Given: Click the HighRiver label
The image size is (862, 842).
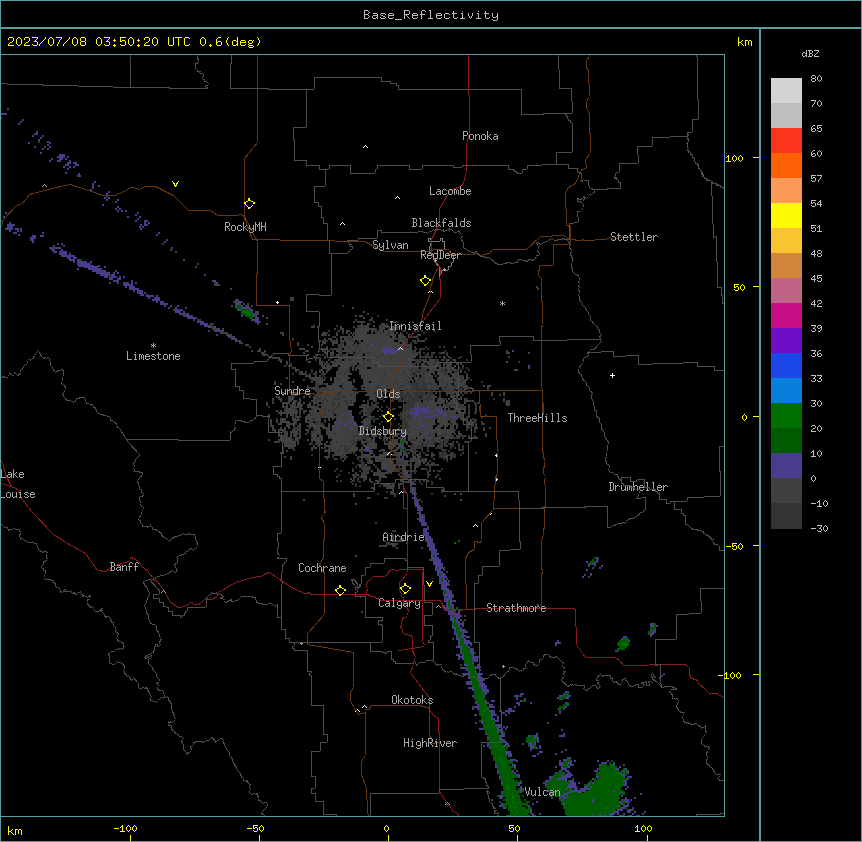Looking at the screenshot, I should 430,743.
